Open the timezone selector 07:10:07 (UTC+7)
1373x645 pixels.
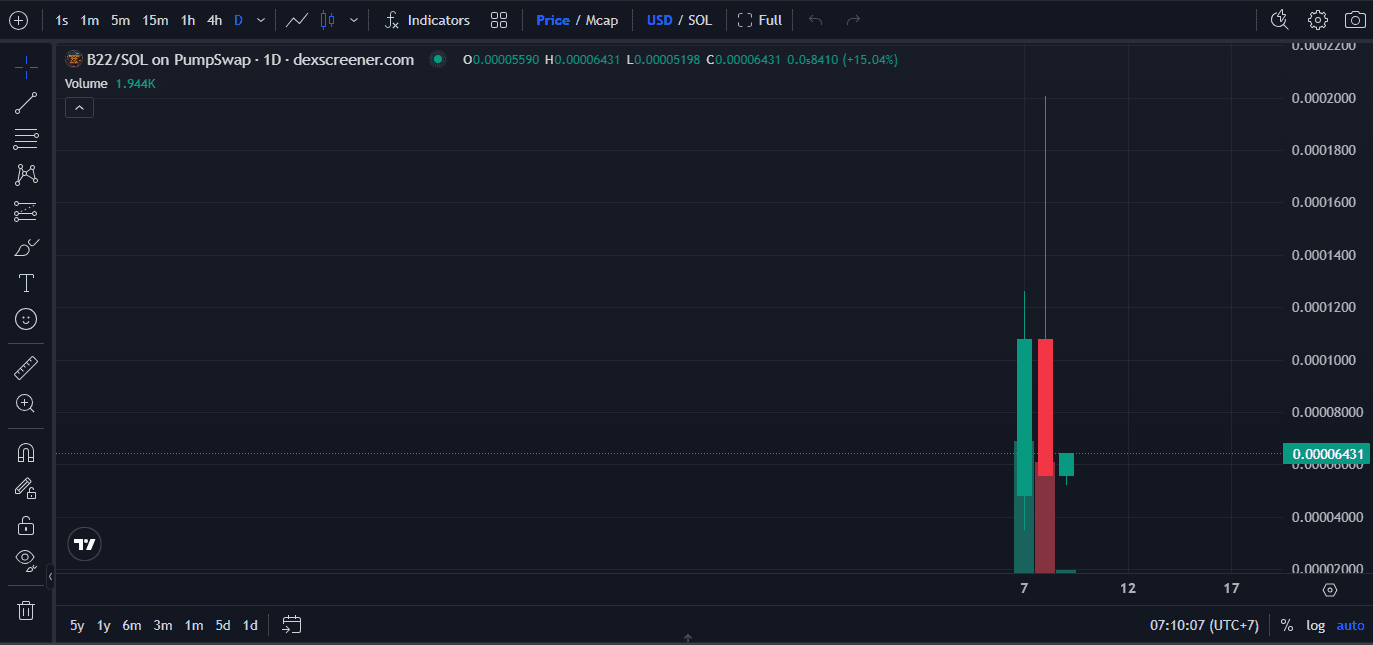1204,625
